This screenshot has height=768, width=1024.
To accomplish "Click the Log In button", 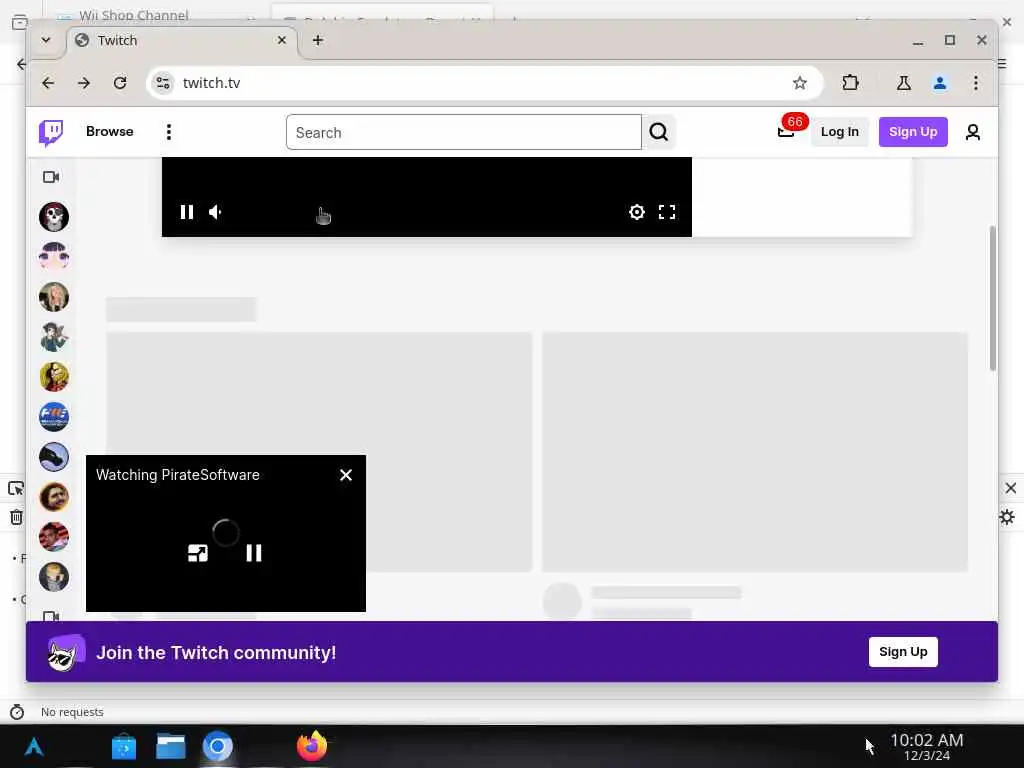I will tap(839, 132).
